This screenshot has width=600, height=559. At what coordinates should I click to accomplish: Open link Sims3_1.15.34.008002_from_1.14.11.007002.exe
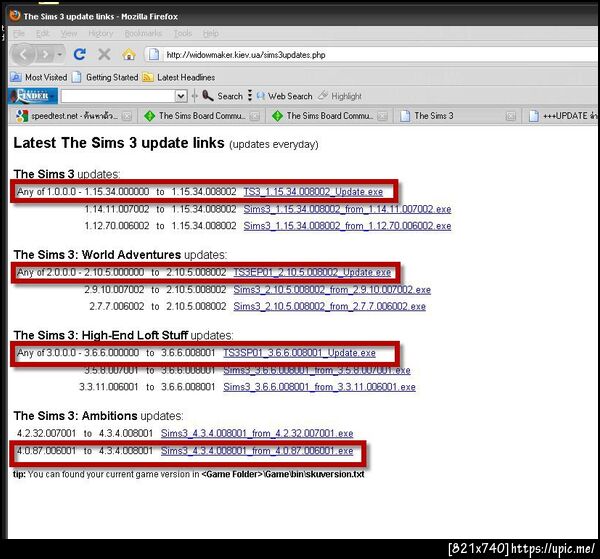pyautogui.click(x=347, y=209)
